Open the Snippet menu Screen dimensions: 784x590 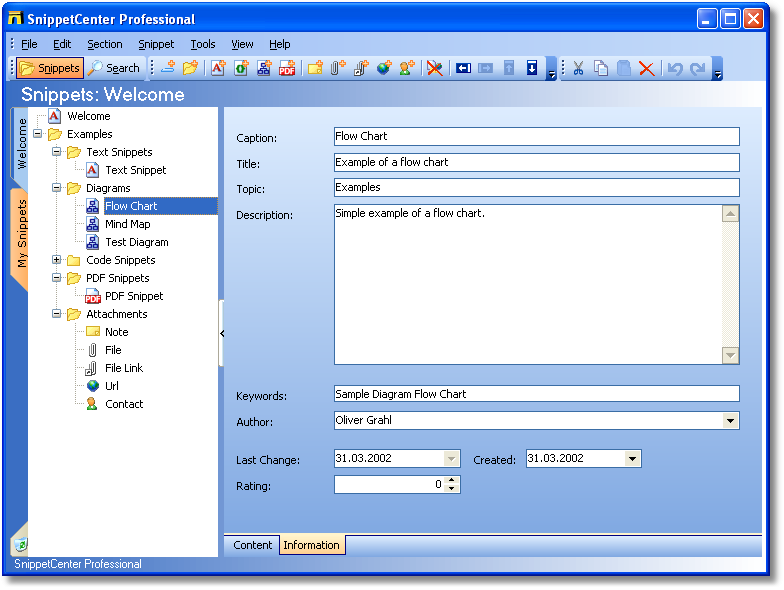coord(156,44)
